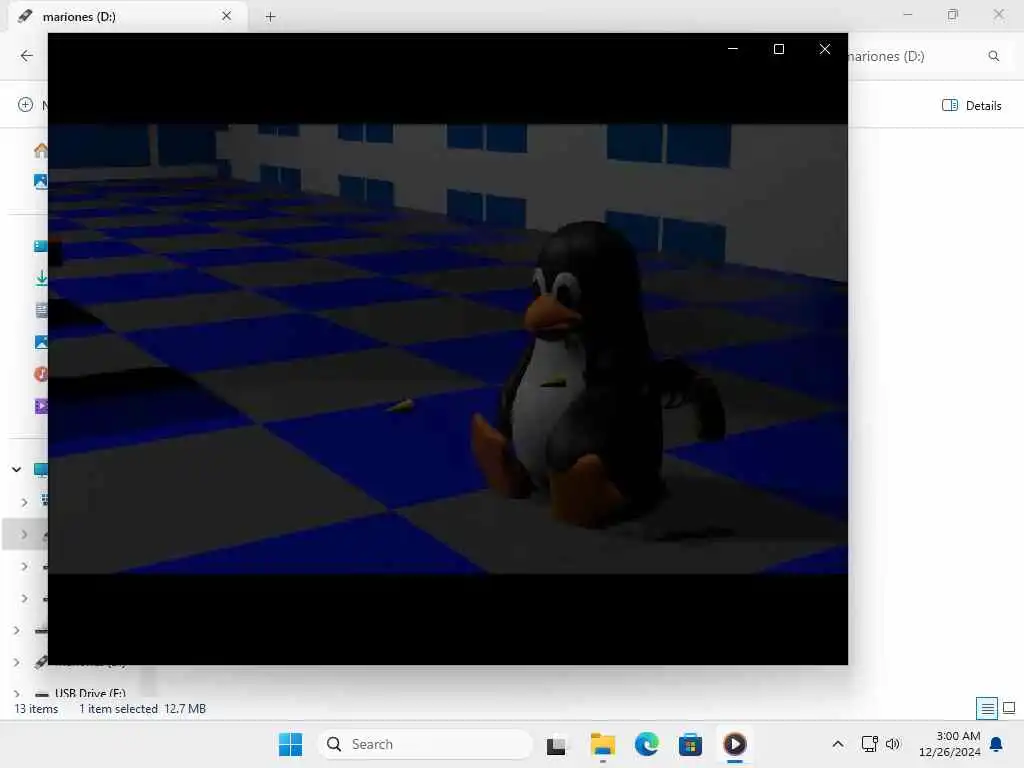Open File Explorer from the taskbar
Viewport: 1024px width, 768px height.
tap(602, 744)
